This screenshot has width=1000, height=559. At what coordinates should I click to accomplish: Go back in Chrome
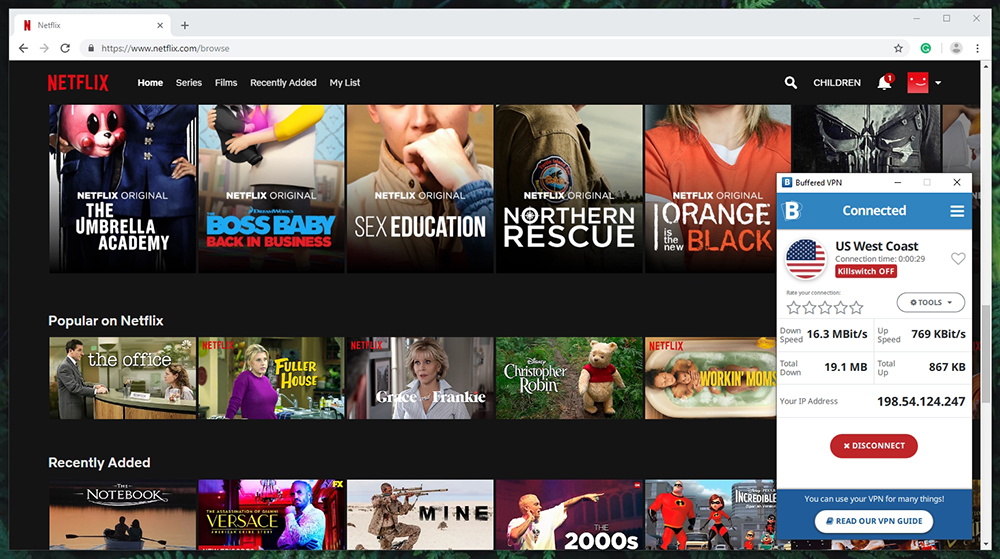24,48
